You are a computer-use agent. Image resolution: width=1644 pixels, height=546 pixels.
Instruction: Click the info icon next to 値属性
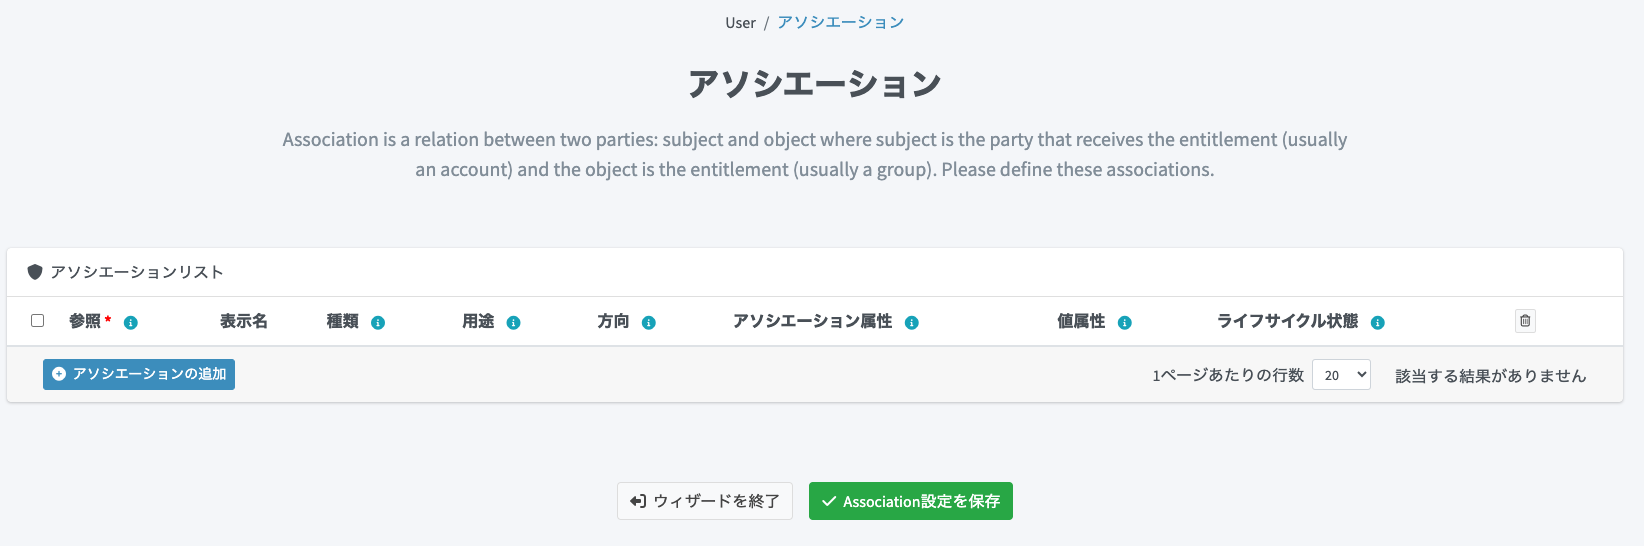click(x=1124, y=323)
